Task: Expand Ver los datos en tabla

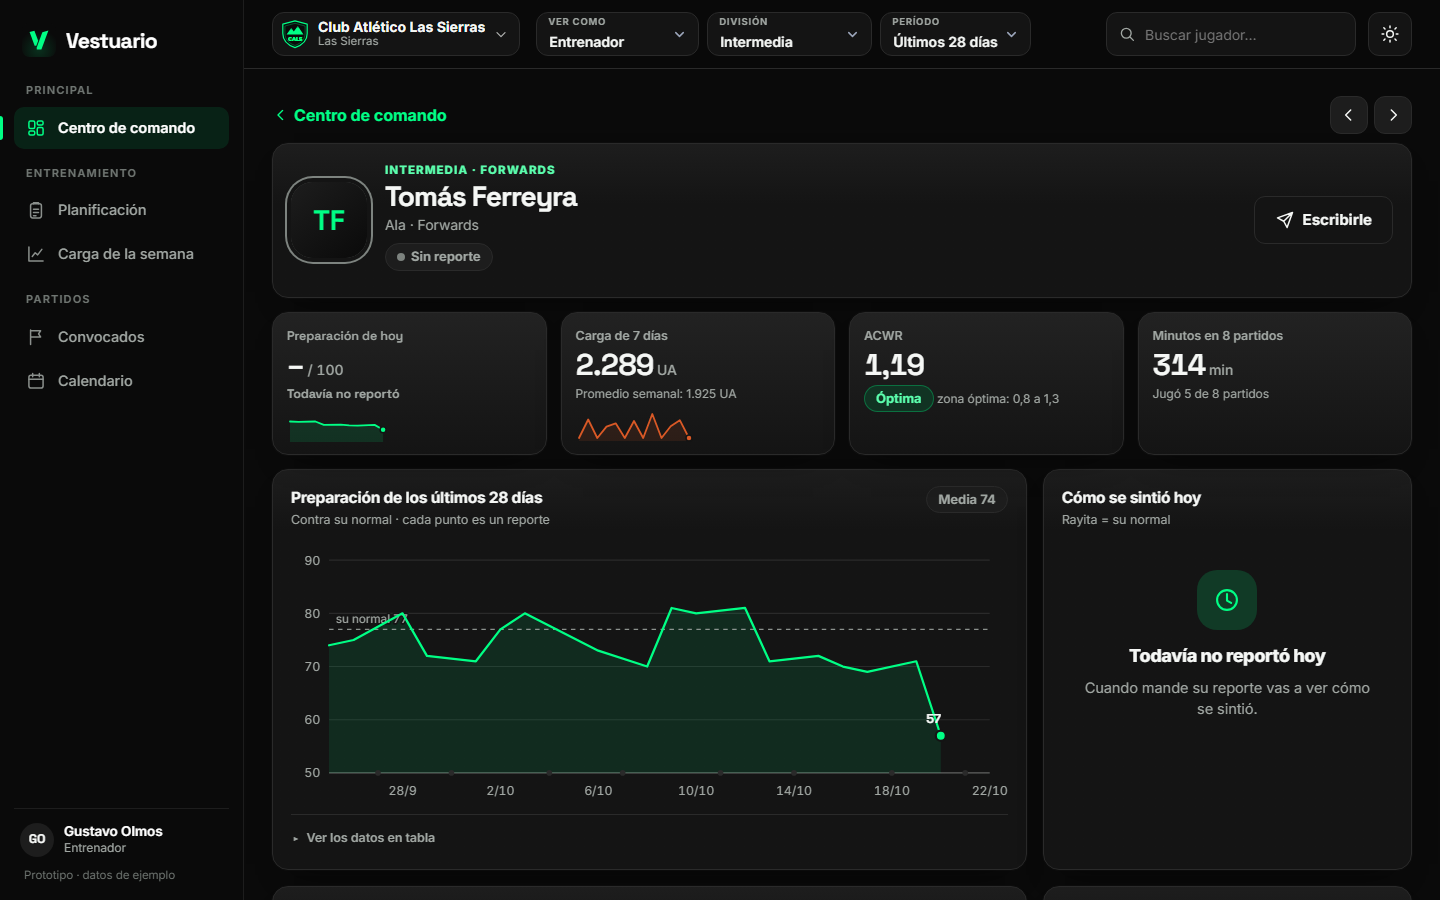Action: [x=364, y=838]
